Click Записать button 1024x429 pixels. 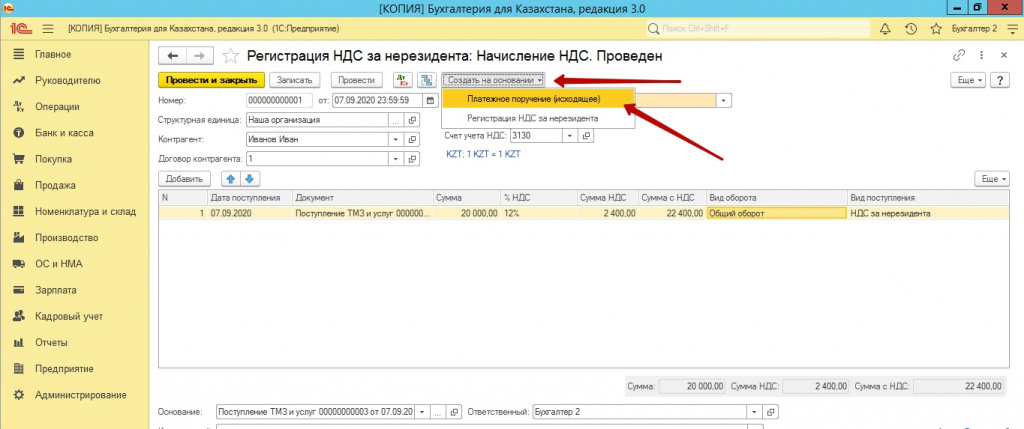295,80
